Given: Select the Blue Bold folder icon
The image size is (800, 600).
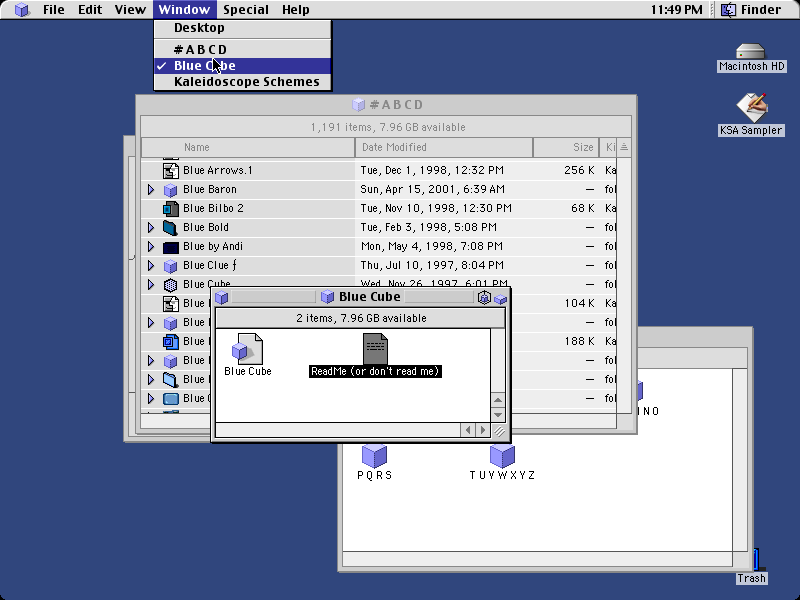Looking at the screenshot, I should point(170,228).
